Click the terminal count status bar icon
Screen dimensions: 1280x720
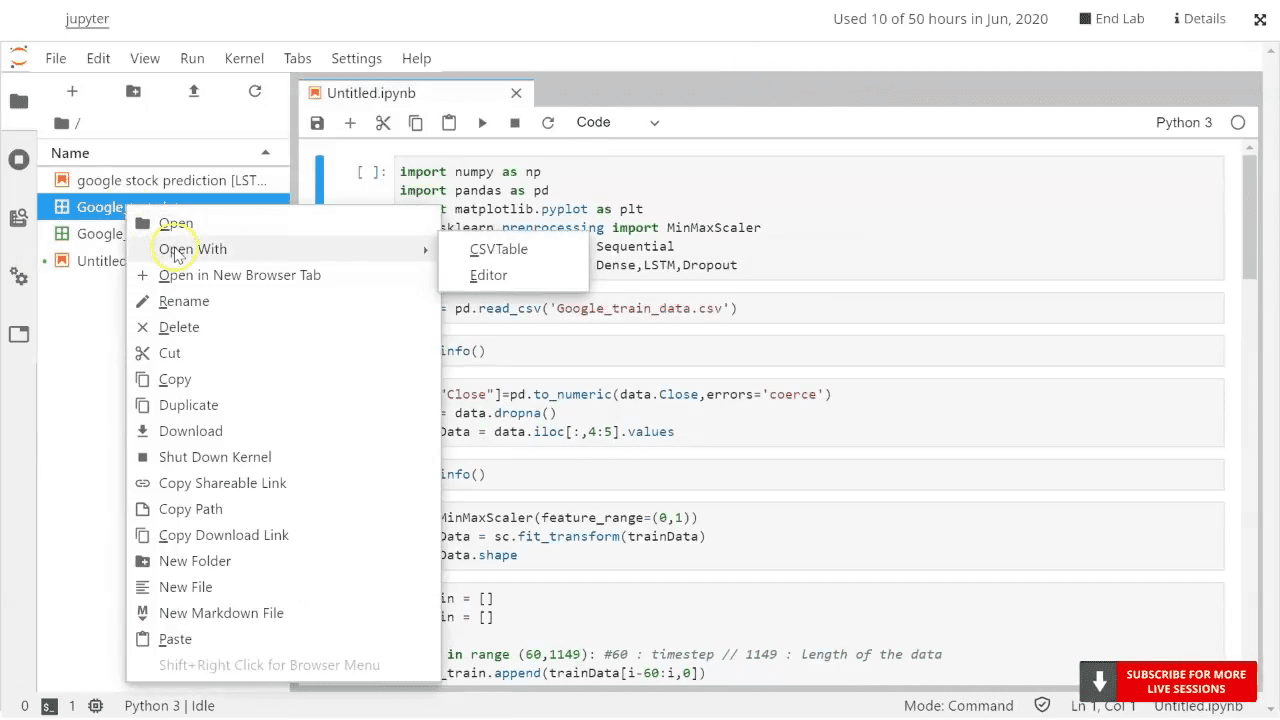tap(50, 706)
